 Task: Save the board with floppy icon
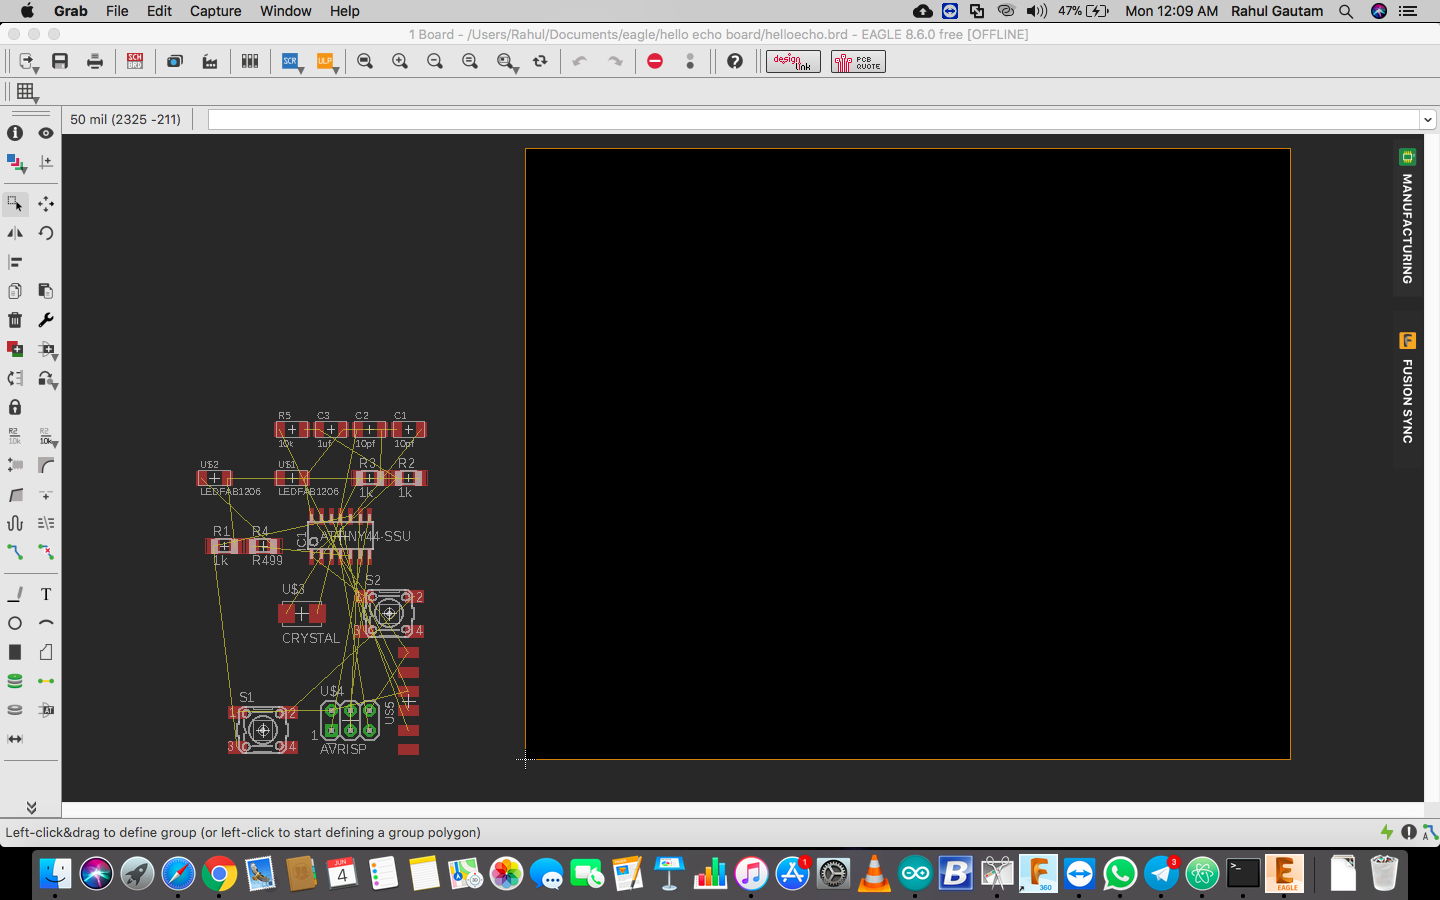(x=60, y=61)
